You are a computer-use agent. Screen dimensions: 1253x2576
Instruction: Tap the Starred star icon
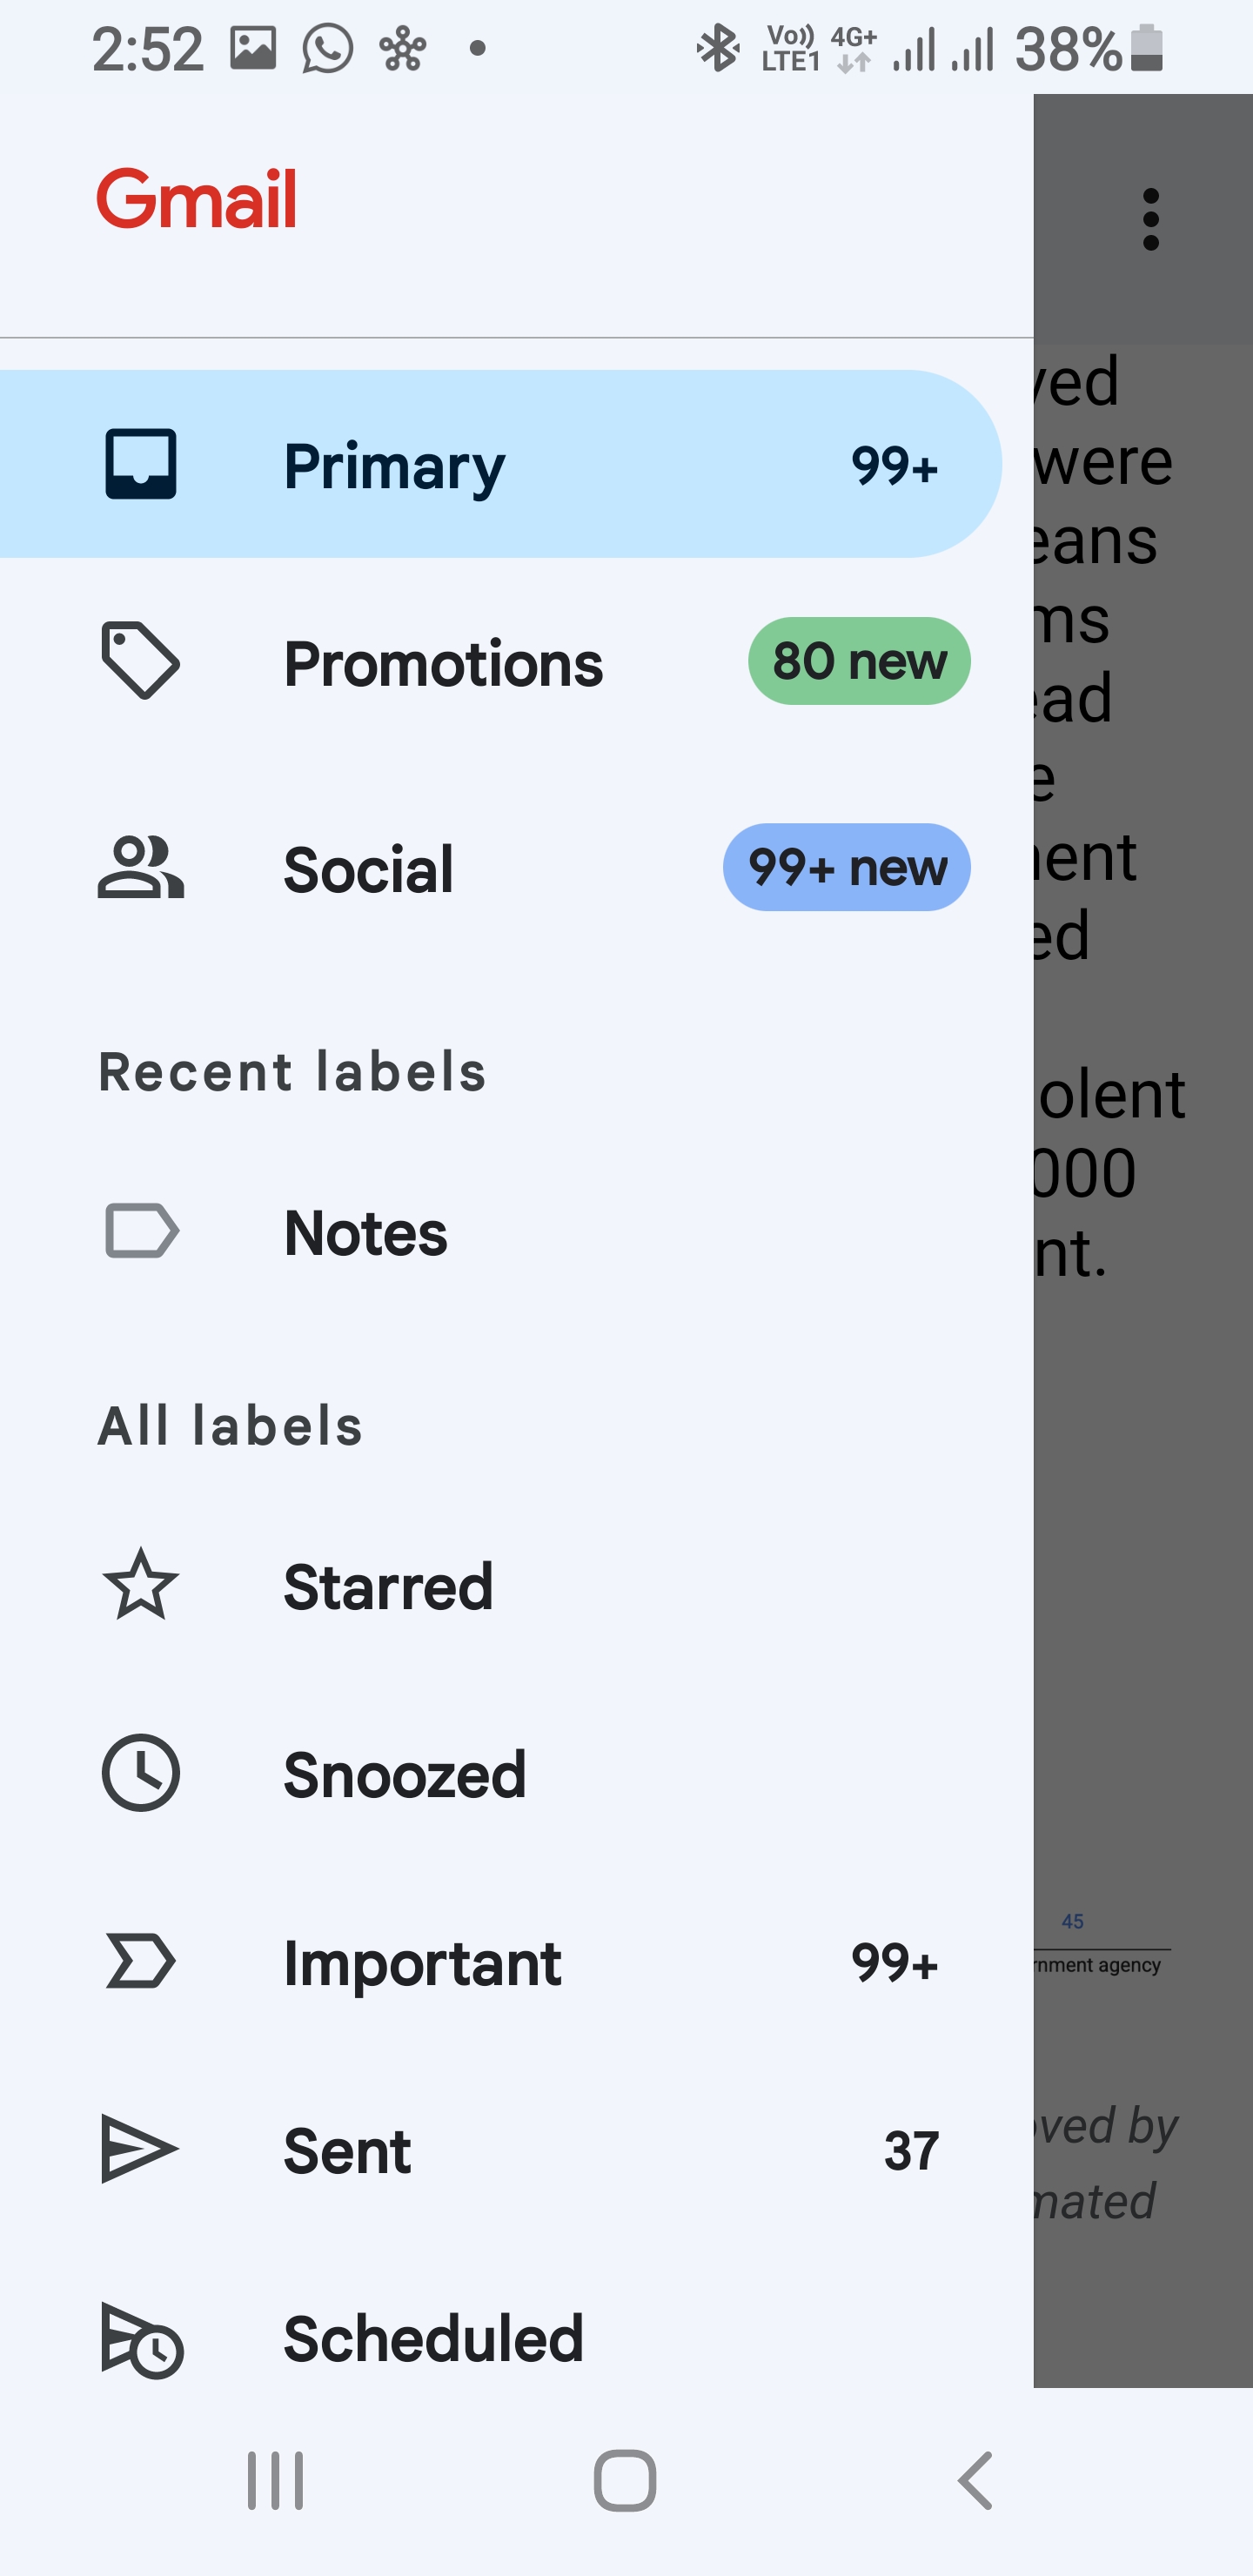click(x=141, y=1585)
